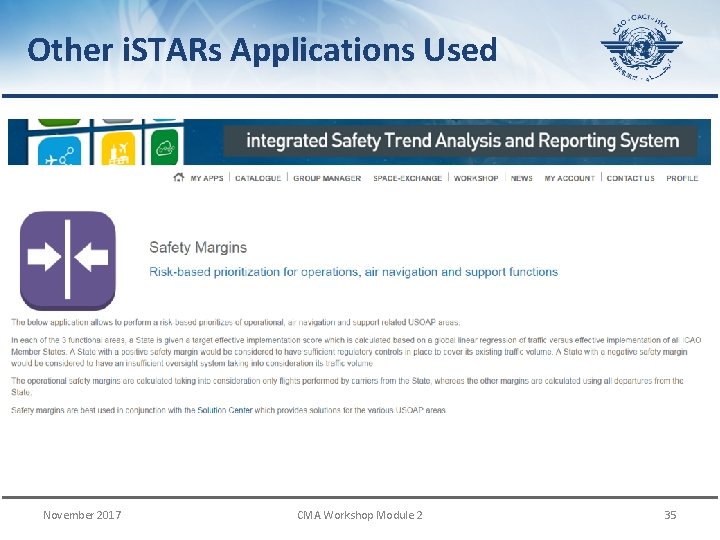Screen dimensions: 720x540
Task: Click the 'CMA Workshop Module 2' footer text
Action: tap(360, 515)
